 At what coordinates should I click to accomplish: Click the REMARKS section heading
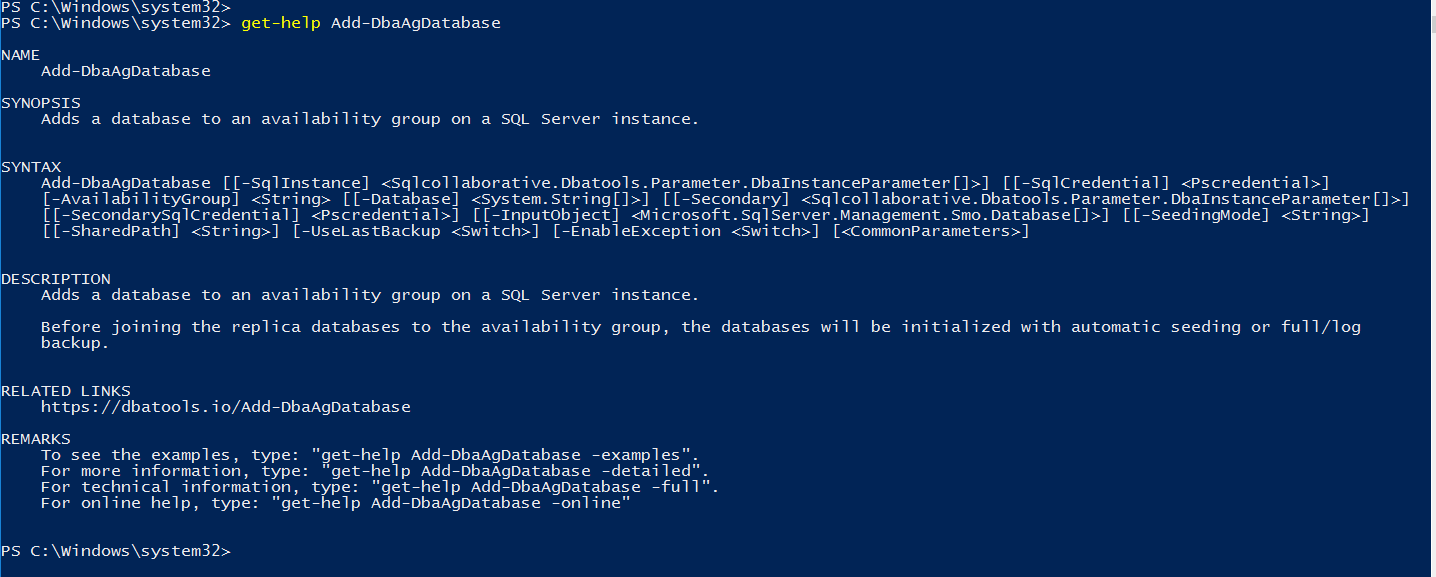pyautogui.click(x=36, y=439)
